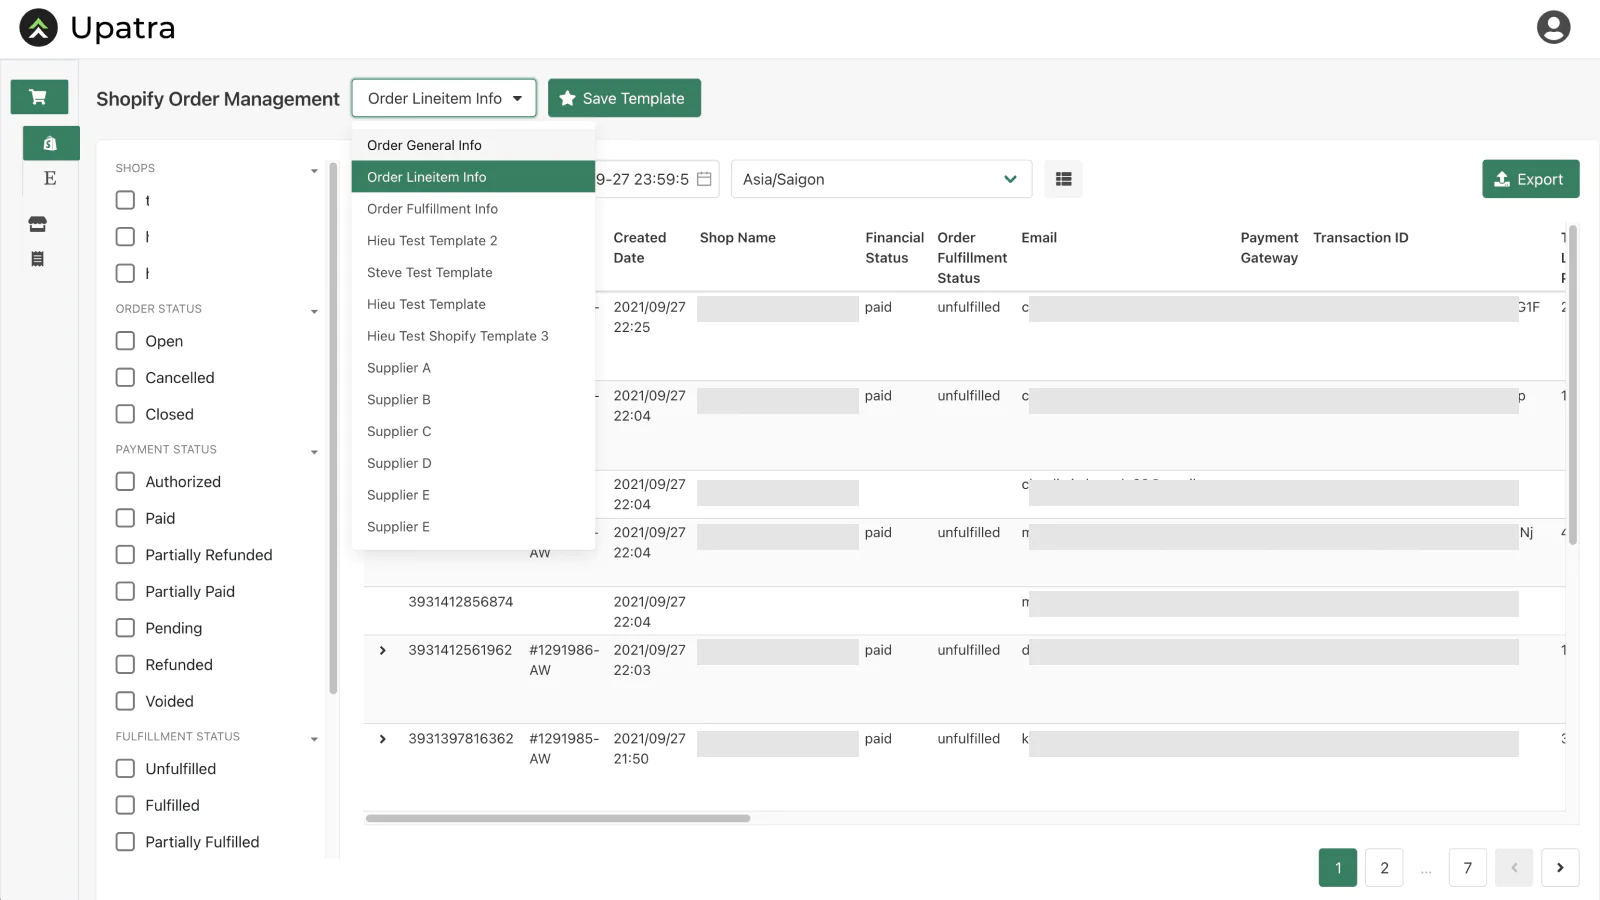
Task: Check the Closed order status box
Action: pyautogui.click(x=125, y=414)
